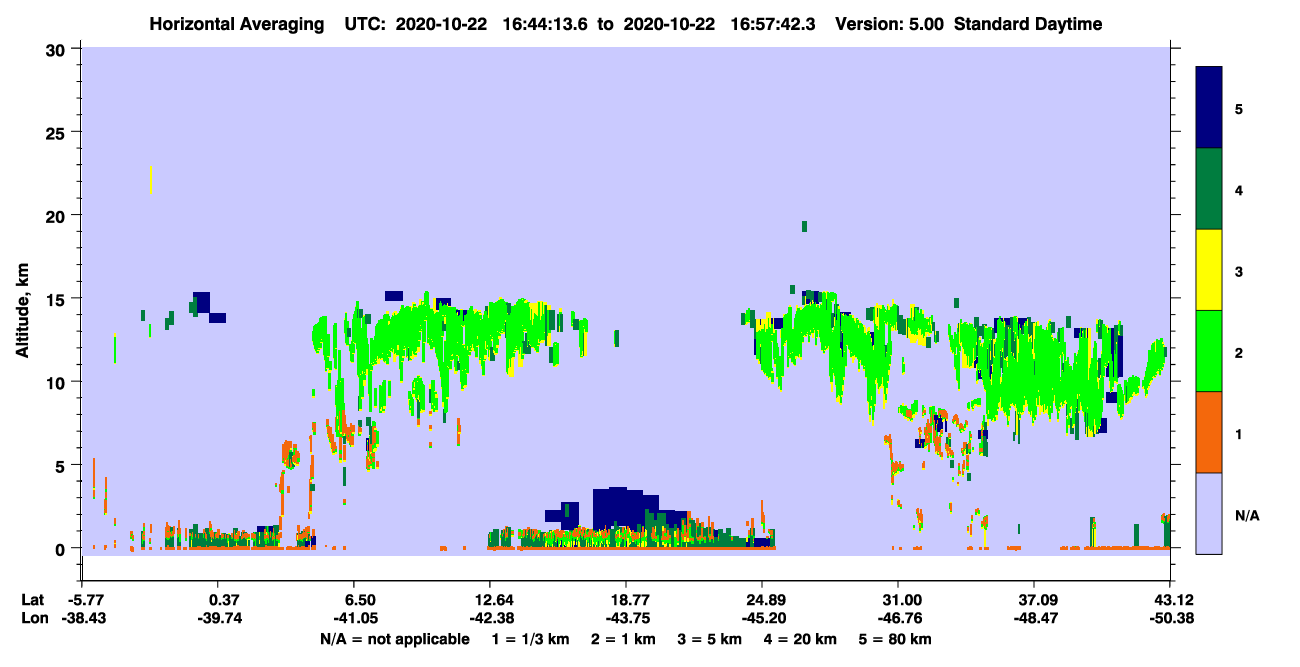The height and width of the screenshot is (667, 1300).
Task: Click the '5 = 80 km' legend text
Action: [x=896, y=639]
